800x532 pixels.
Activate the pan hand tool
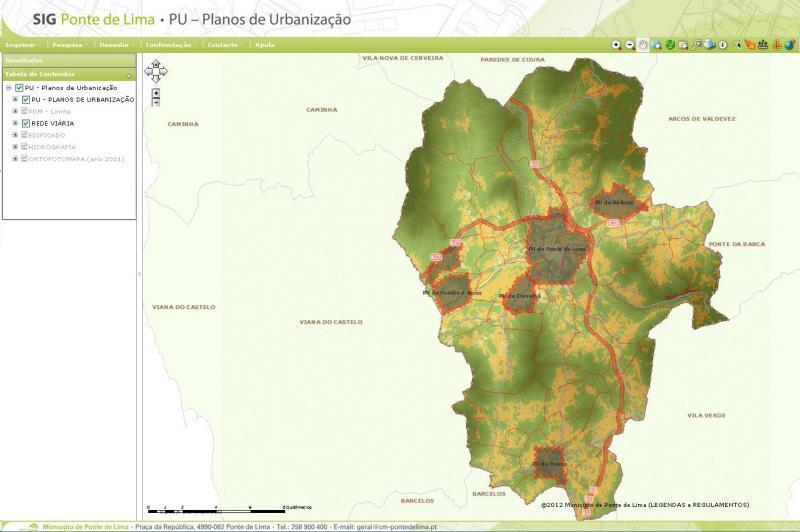coord(643,45)
